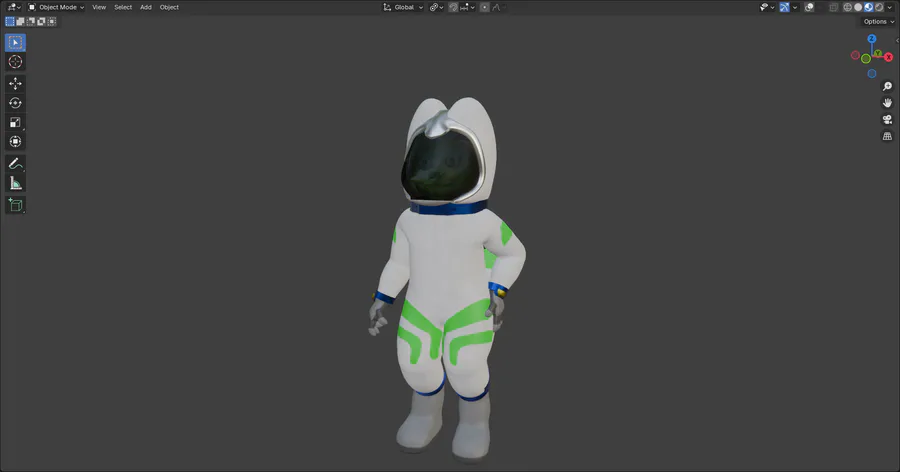Screen dimensions: 900x472
Task: Switch to Material Preview shading
Action: coord(869,7)
